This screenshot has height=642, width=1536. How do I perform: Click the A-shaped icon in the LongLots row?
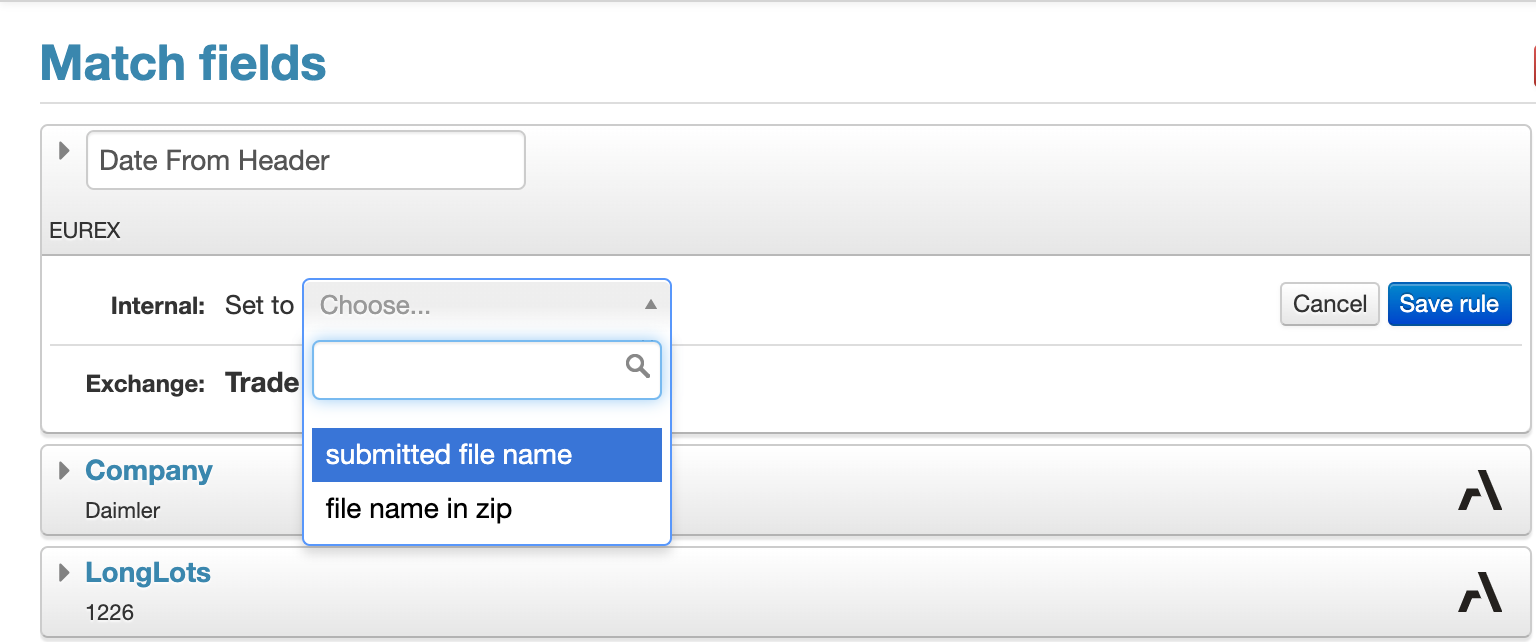[1480, 592]
